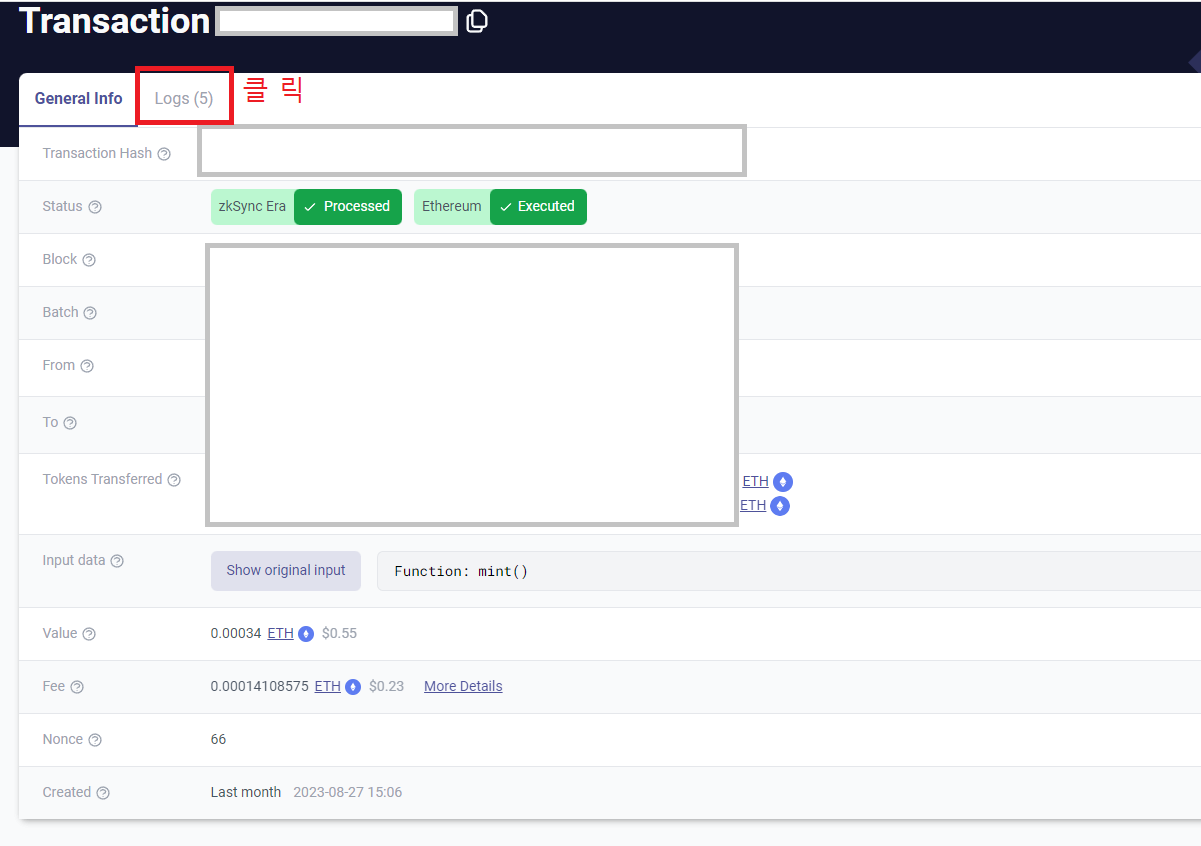Select the fee amount 0.00014108575
This screenshot has height=846, width=1201.
(260, 686)
